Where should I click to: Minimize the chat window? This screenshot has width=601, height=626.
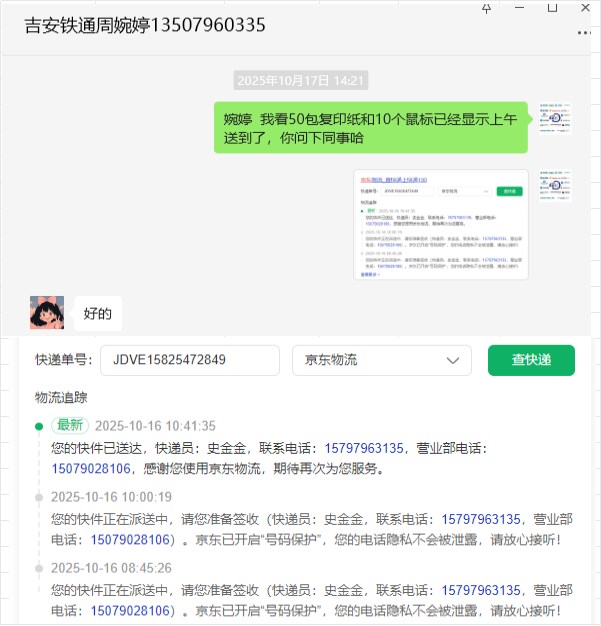pyautogui.click(x=519, y=8)
